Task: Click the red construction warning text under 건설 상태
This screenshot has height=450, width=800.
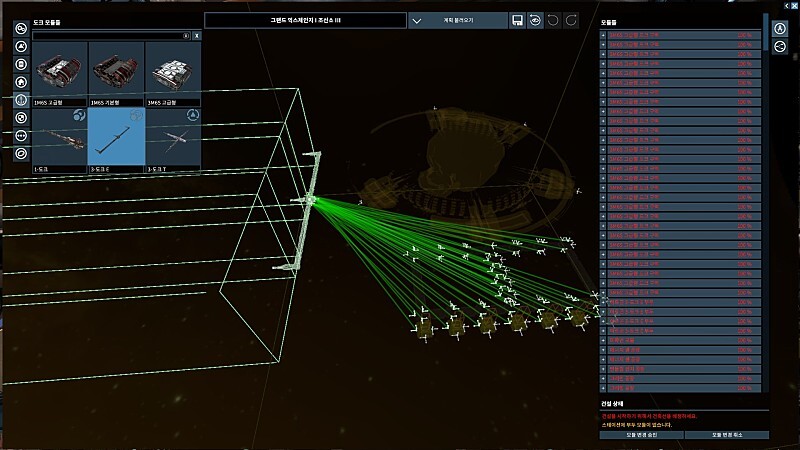Action: pyautogui.click(x=649, y=416)
